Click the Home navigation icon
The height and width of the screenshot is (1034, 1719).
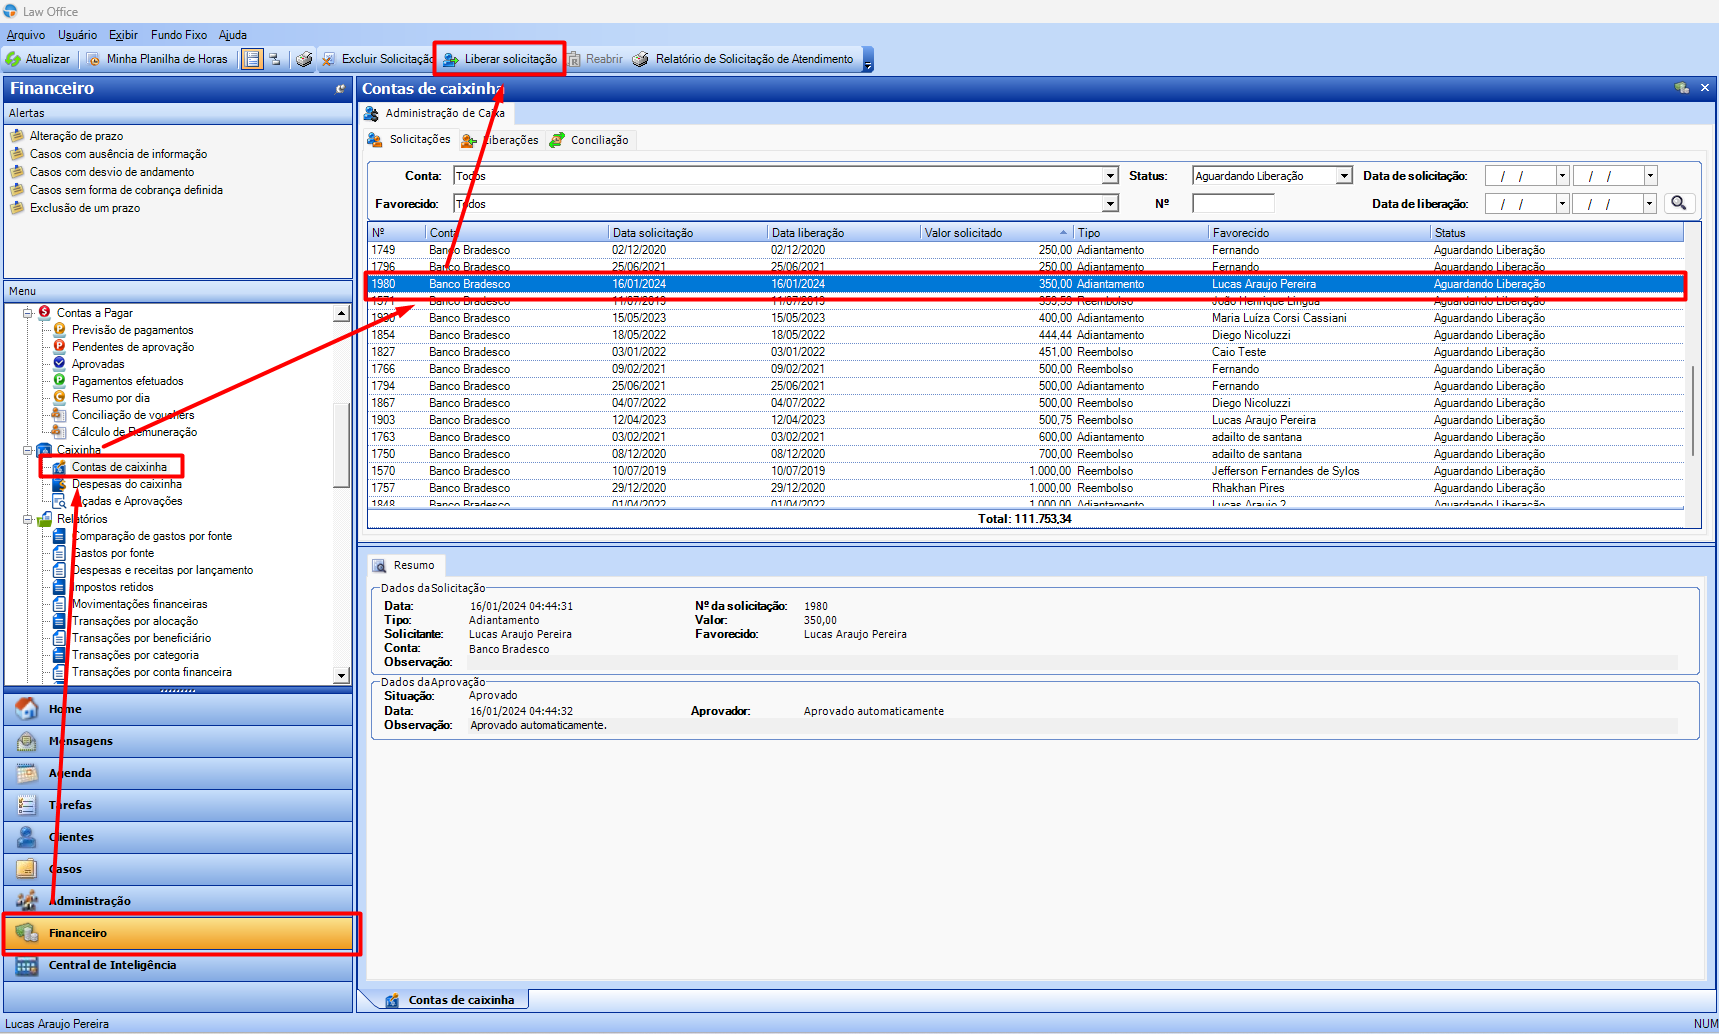[x=27, y=709]
